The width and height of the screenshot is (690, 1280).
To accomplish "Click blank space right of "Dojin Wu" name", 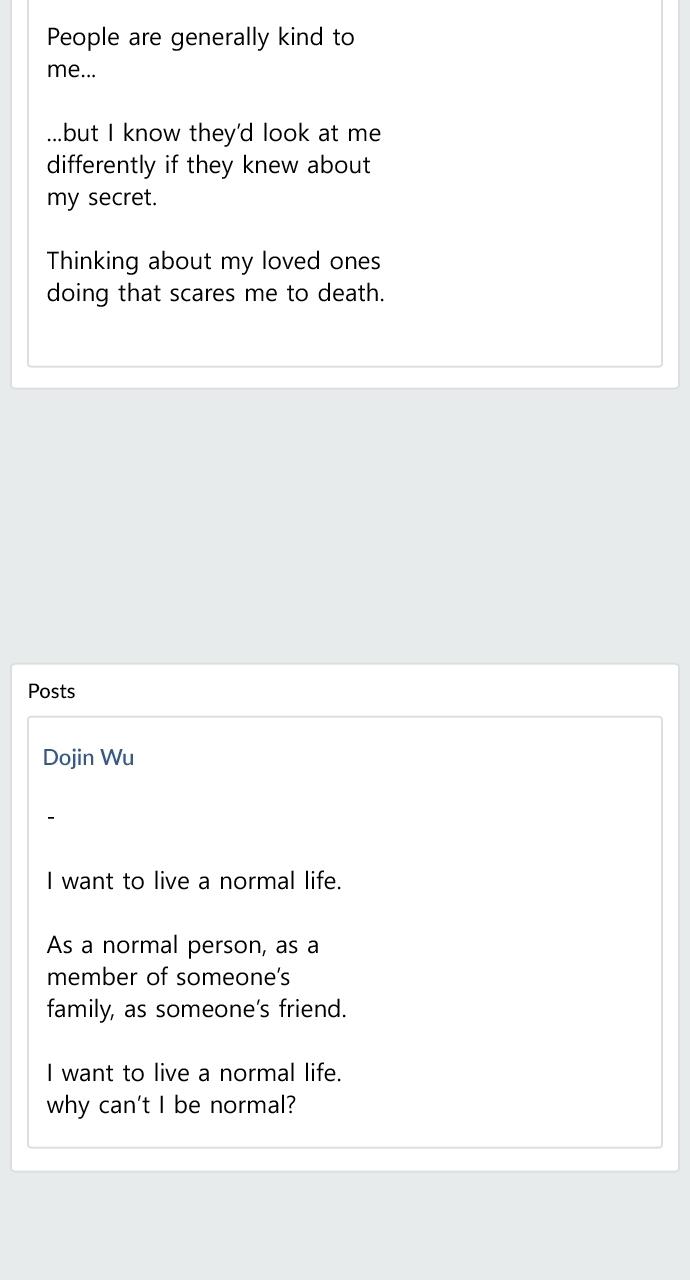I will coord(400,757).
